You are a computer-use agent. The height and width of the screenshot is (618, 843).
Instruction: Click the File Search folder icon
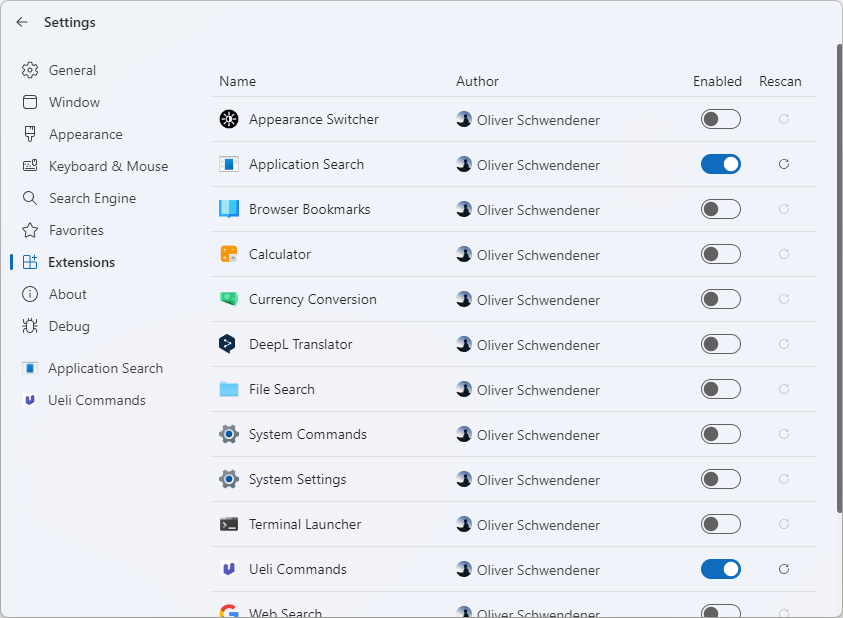pos(229,389)
